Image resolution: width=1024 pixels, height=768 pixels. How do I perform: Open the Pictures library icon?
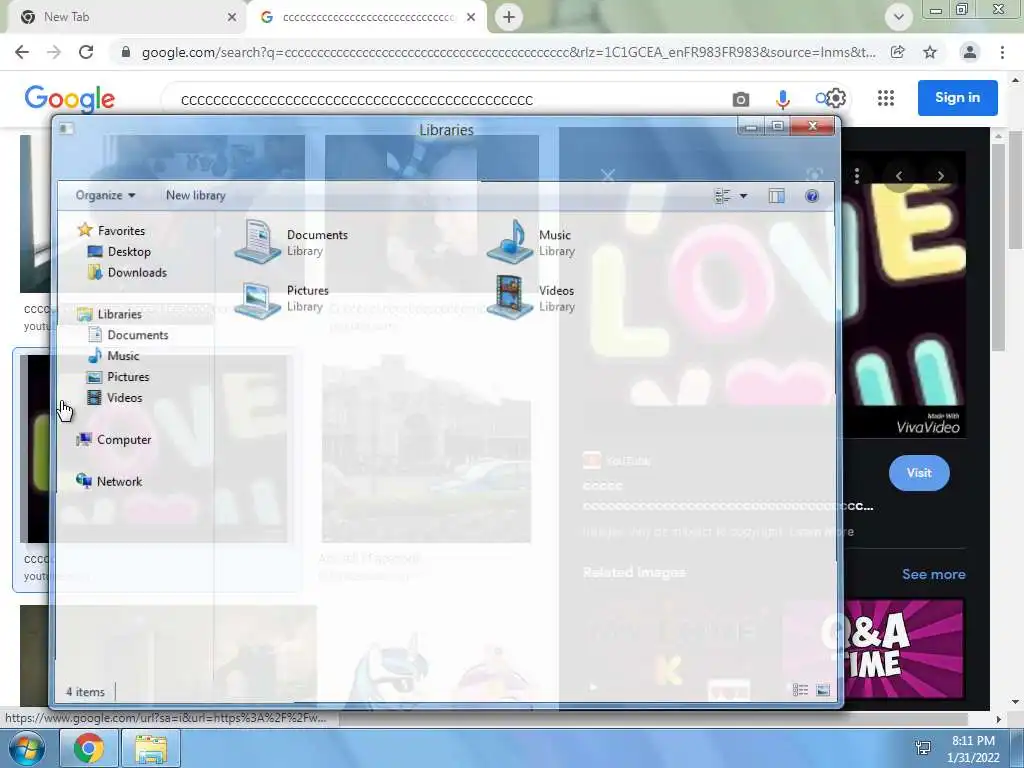pos(257,298)
